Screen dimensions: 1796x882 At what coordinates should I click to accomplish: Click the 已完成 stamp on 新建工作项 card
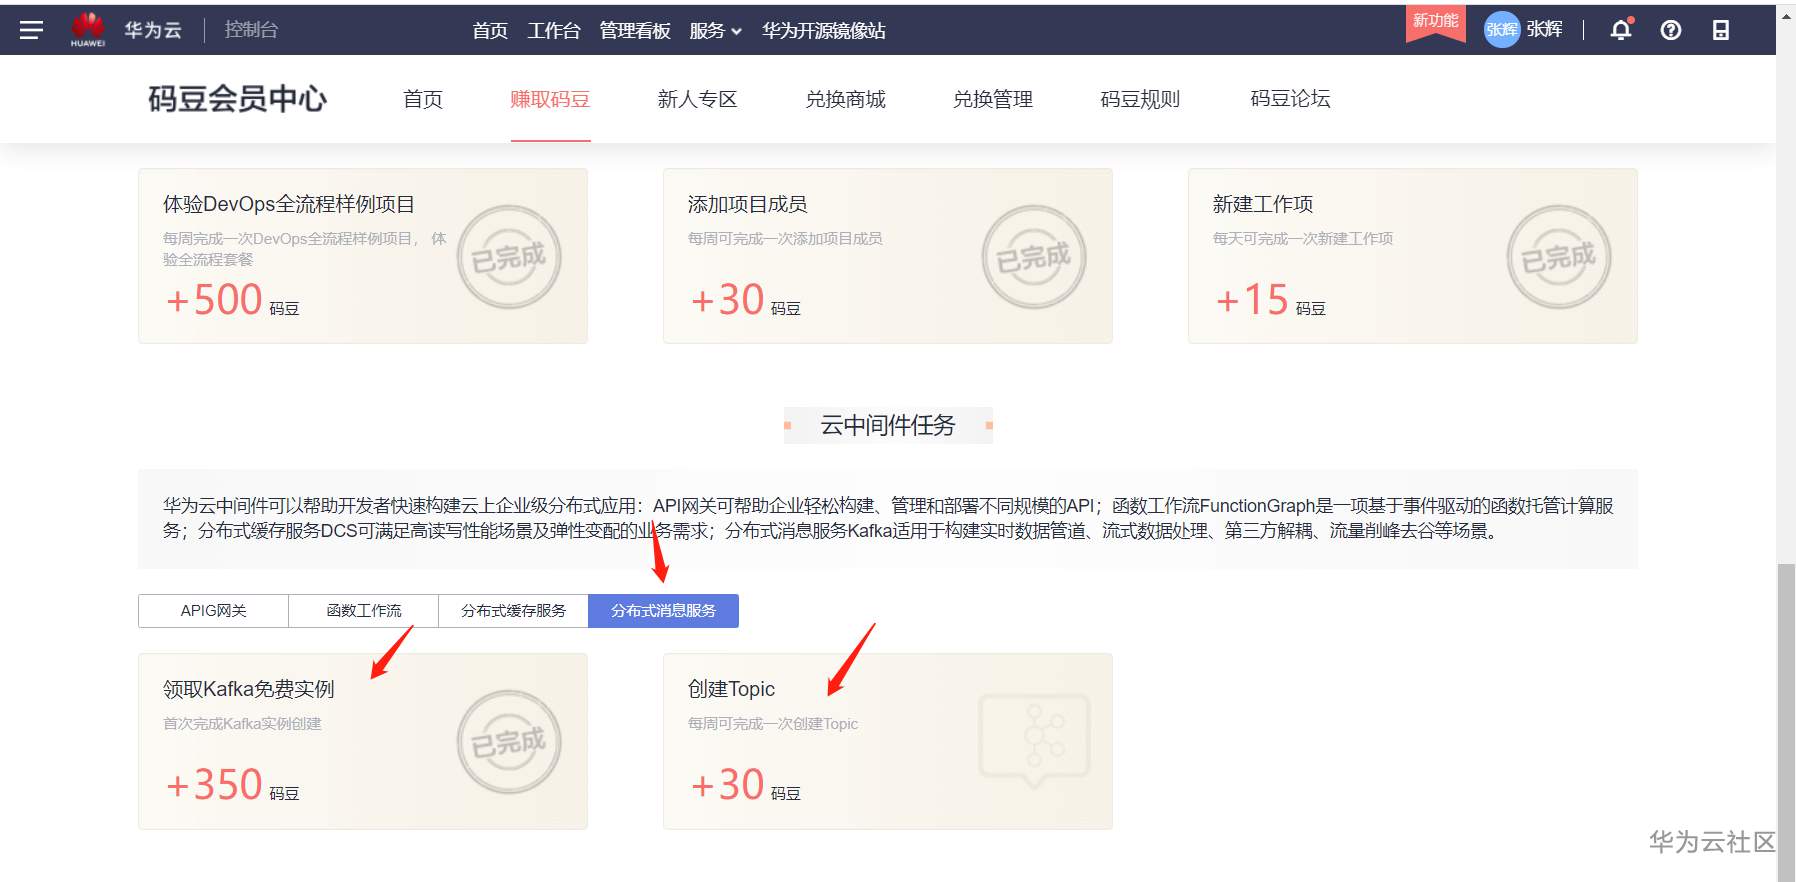[x=1559, y=257]
